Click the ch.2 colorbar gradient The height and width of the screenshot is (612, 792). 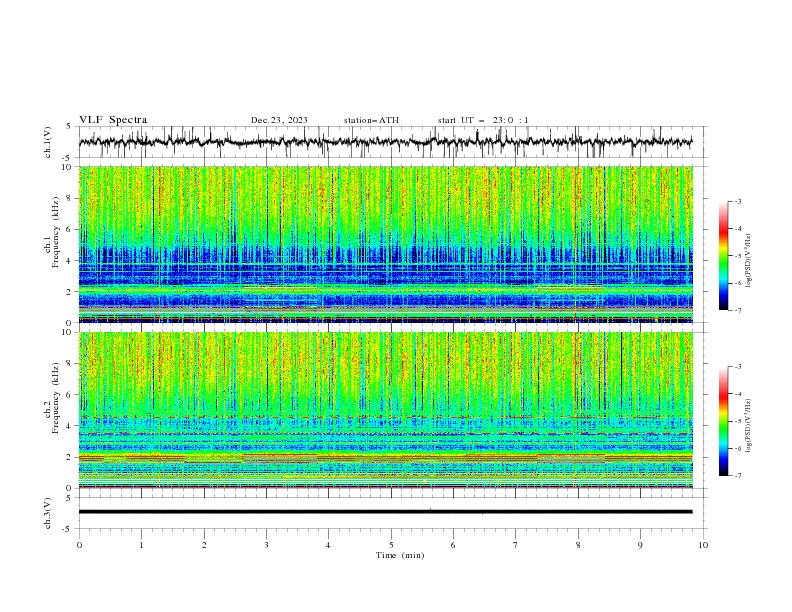pyautogui.click(x=723, y=421)
